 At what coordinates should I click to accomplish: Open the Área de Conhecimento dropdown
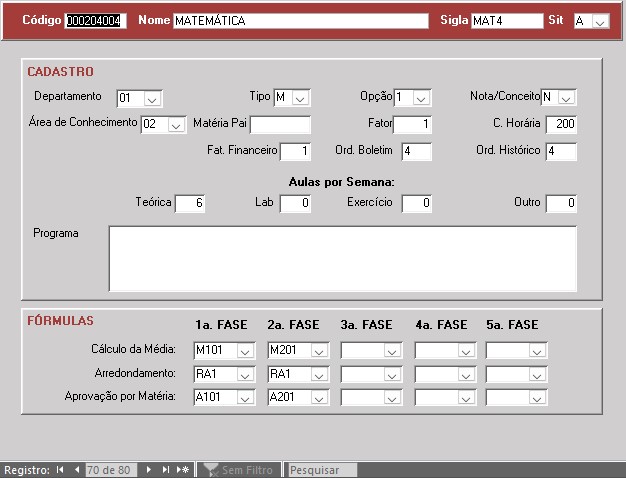tap(176, 125)
